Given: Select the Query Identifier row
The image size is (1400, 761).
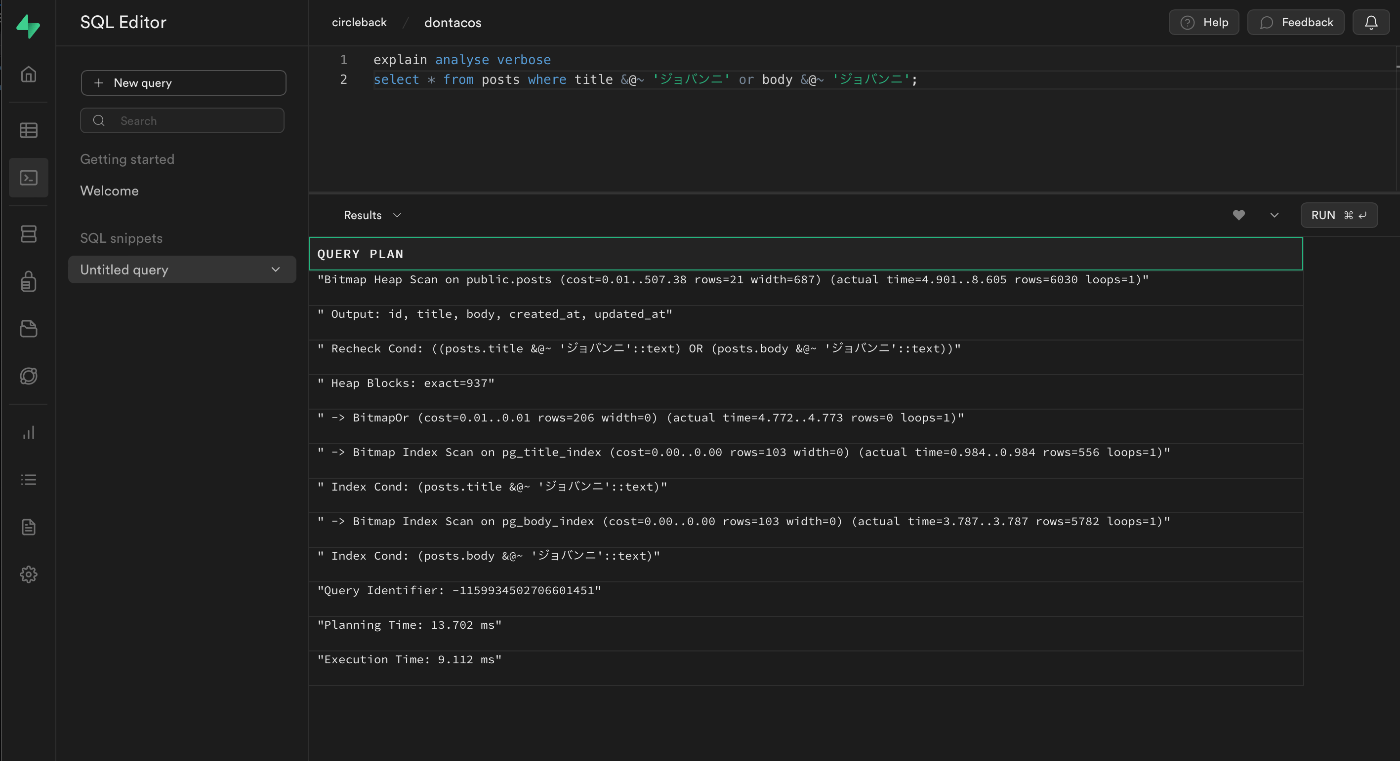Looking at the screenshot, I should click(x=806, y=599).
